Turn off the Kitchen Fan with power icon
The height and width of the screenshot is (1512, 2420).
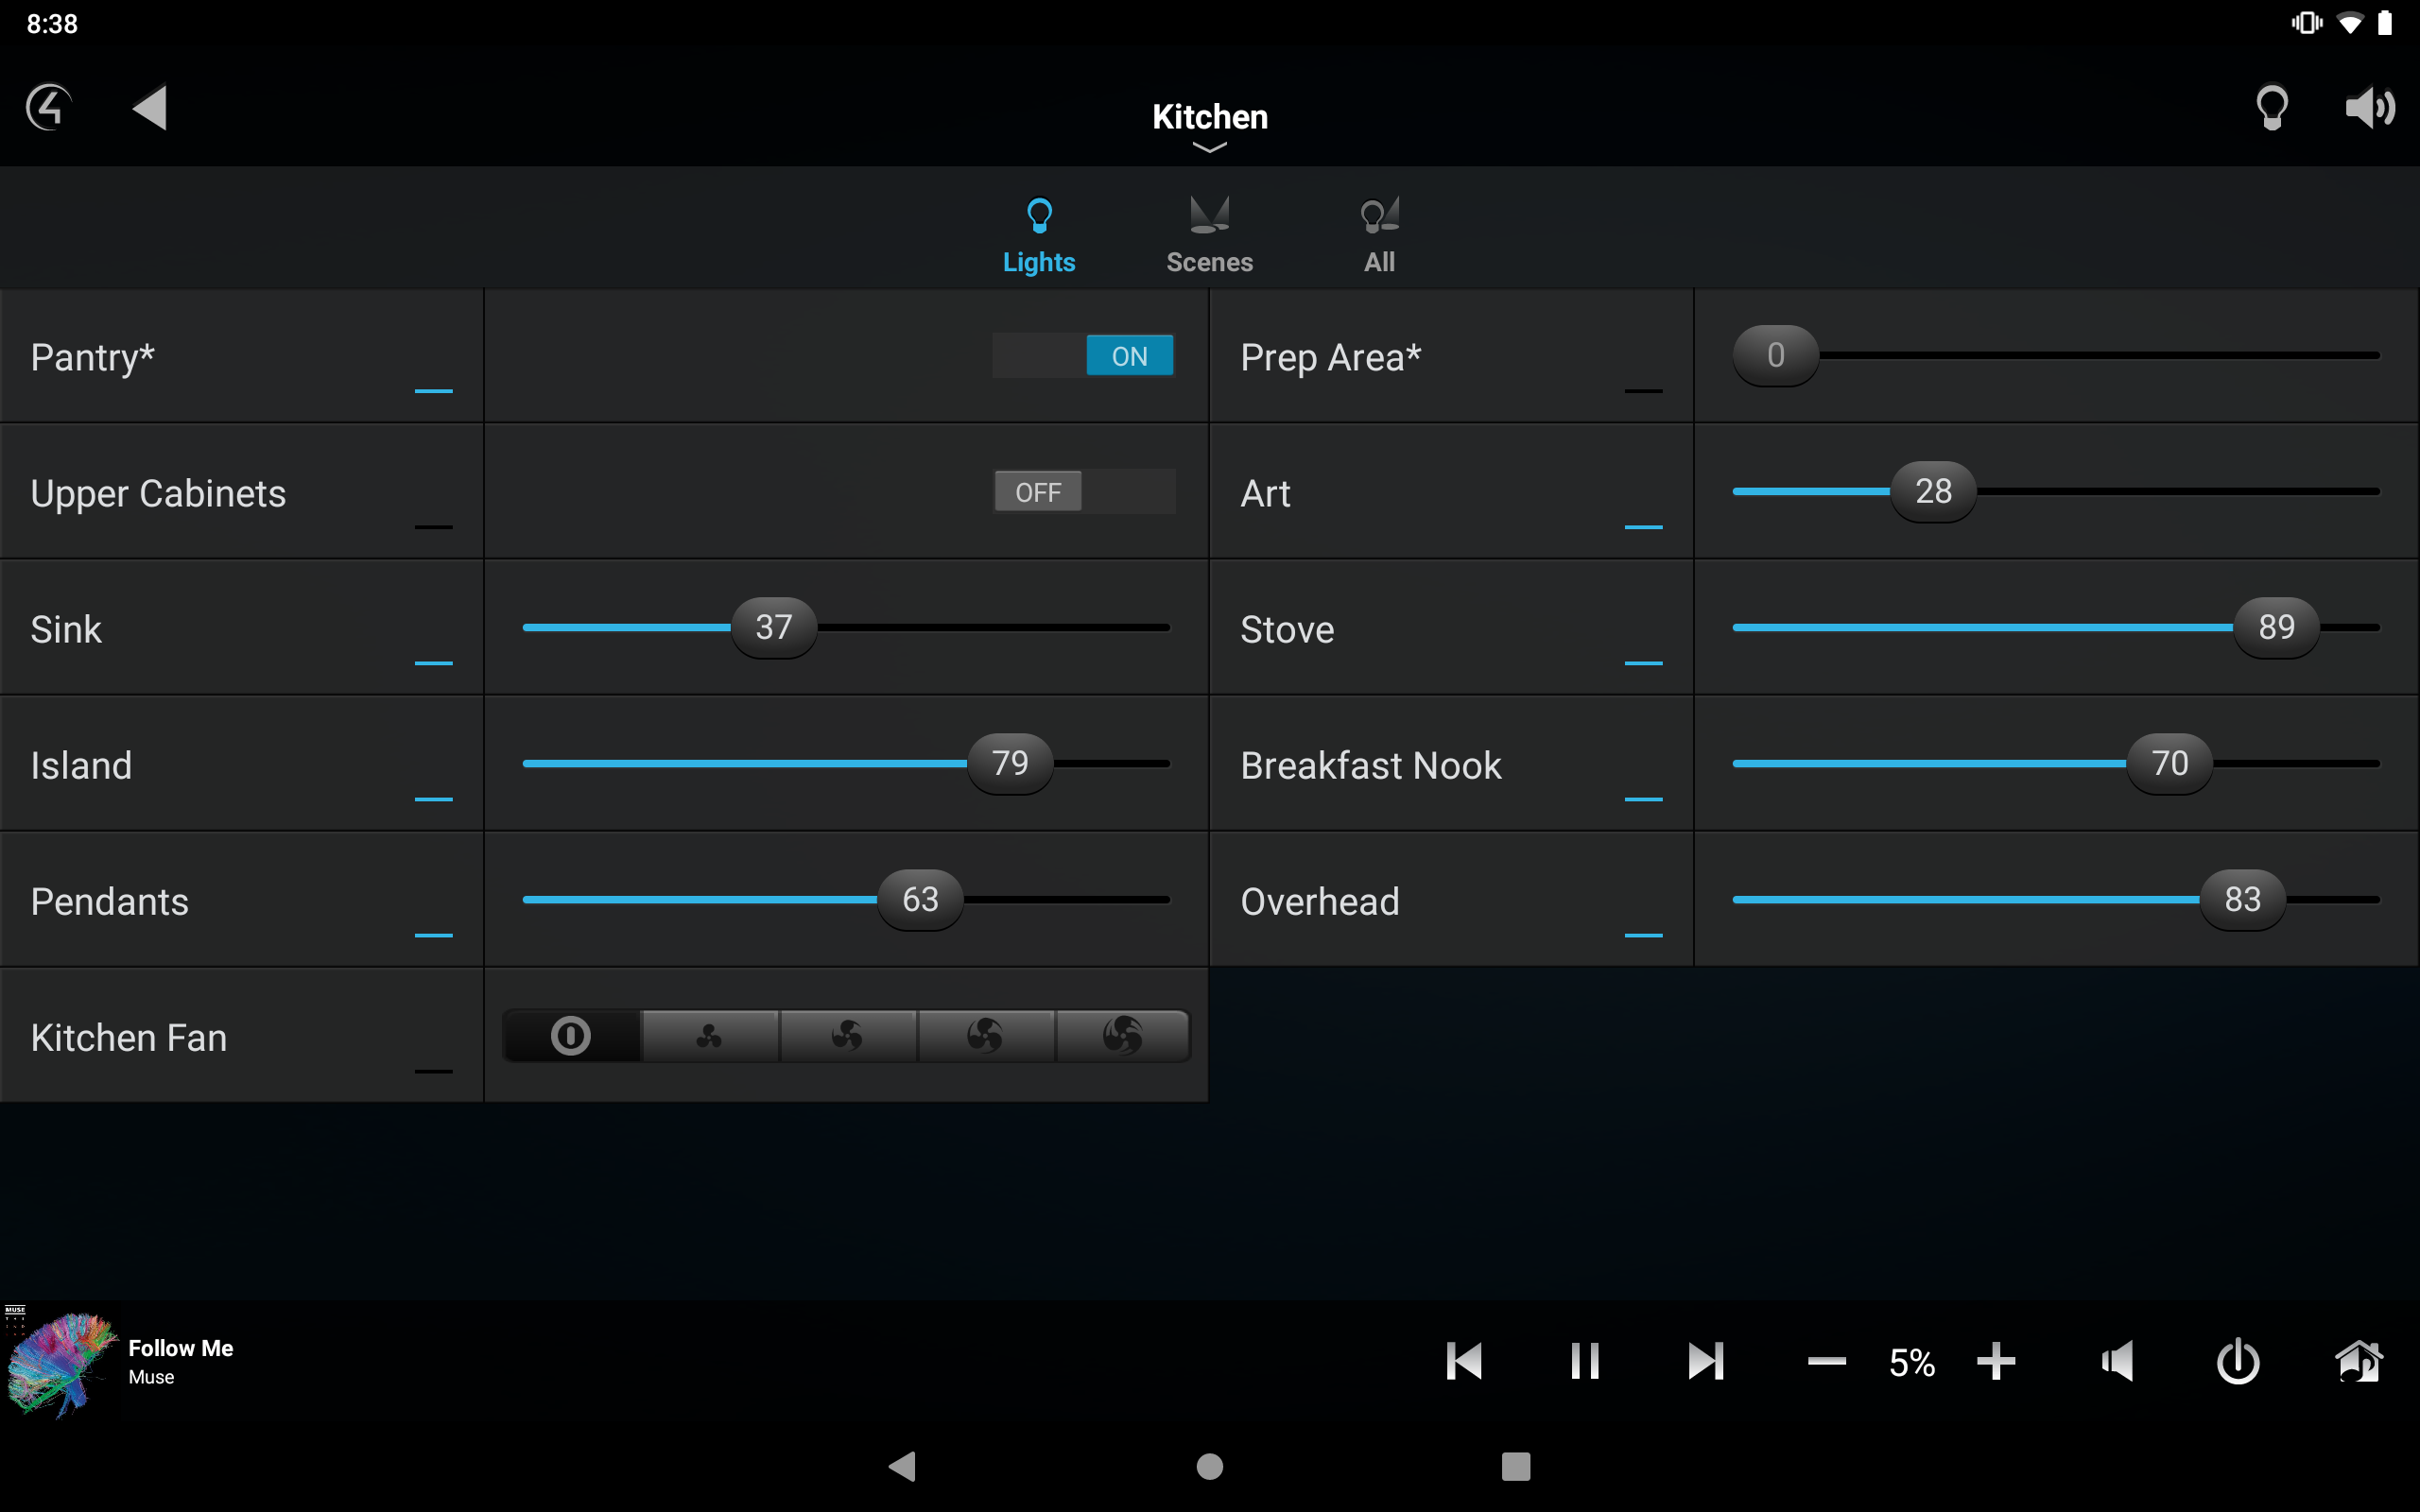point(571,1036)
